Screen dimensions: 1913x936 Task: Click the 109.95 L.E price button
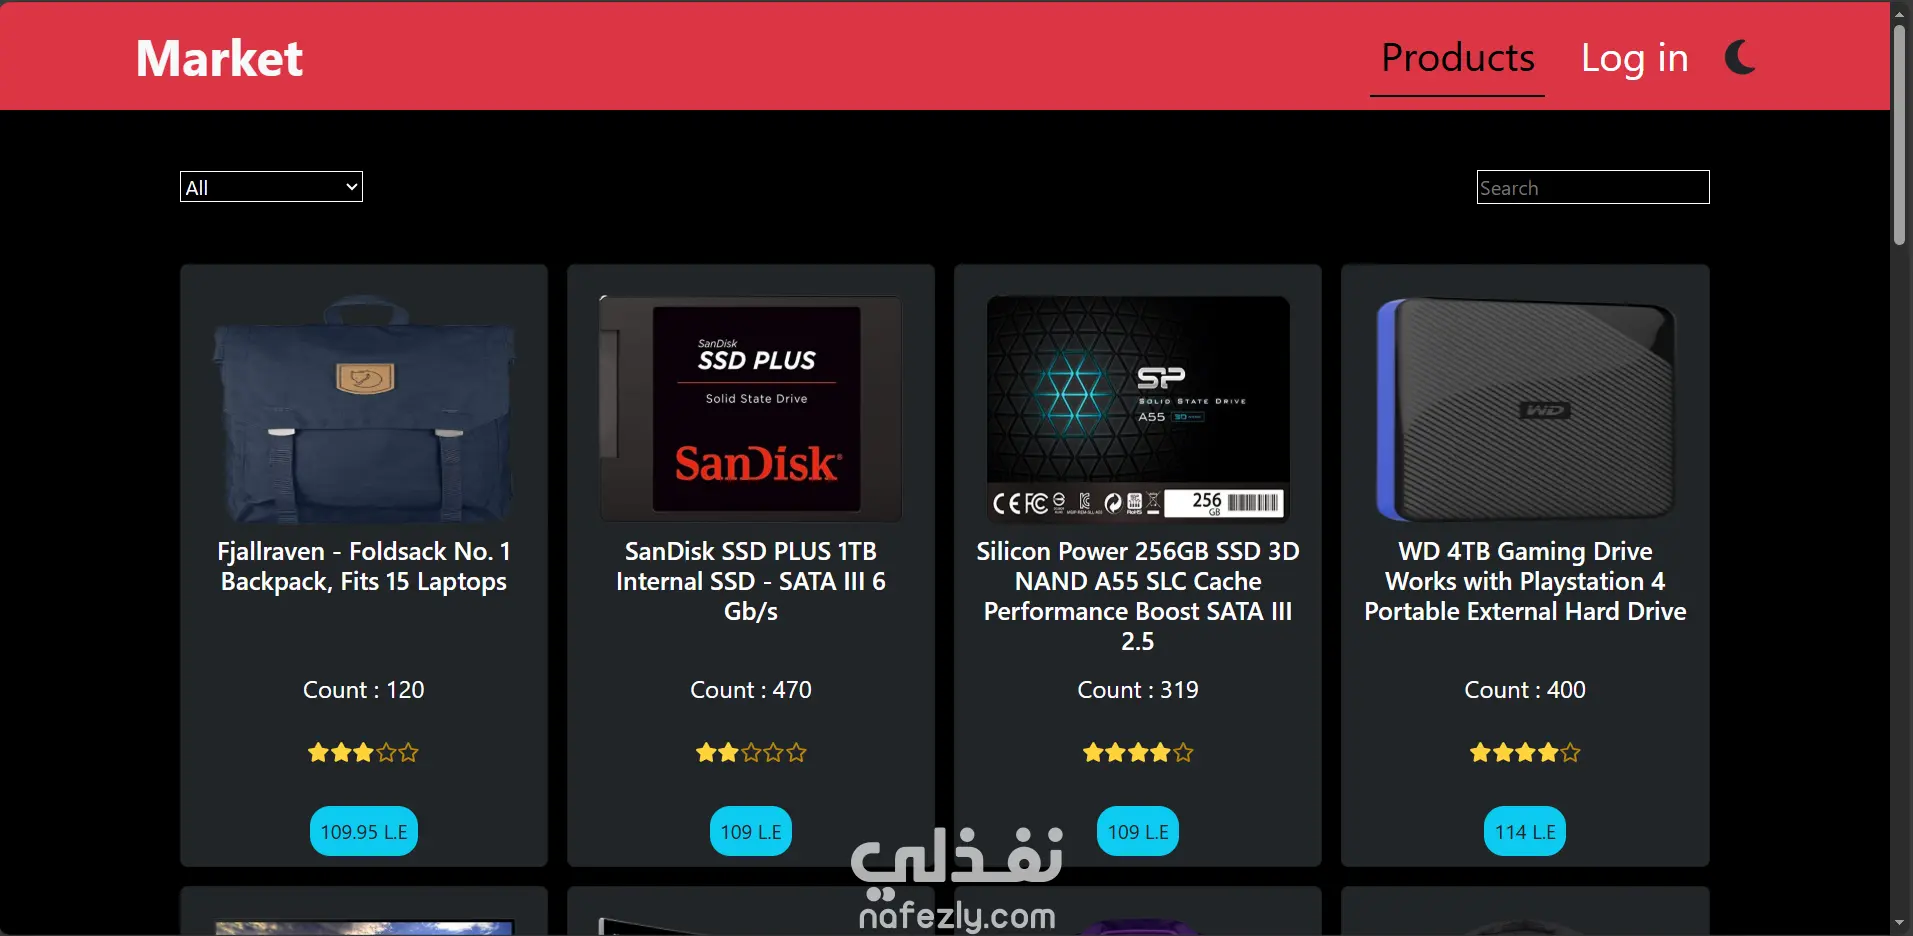pyautogui.click(x=364, y=831)
